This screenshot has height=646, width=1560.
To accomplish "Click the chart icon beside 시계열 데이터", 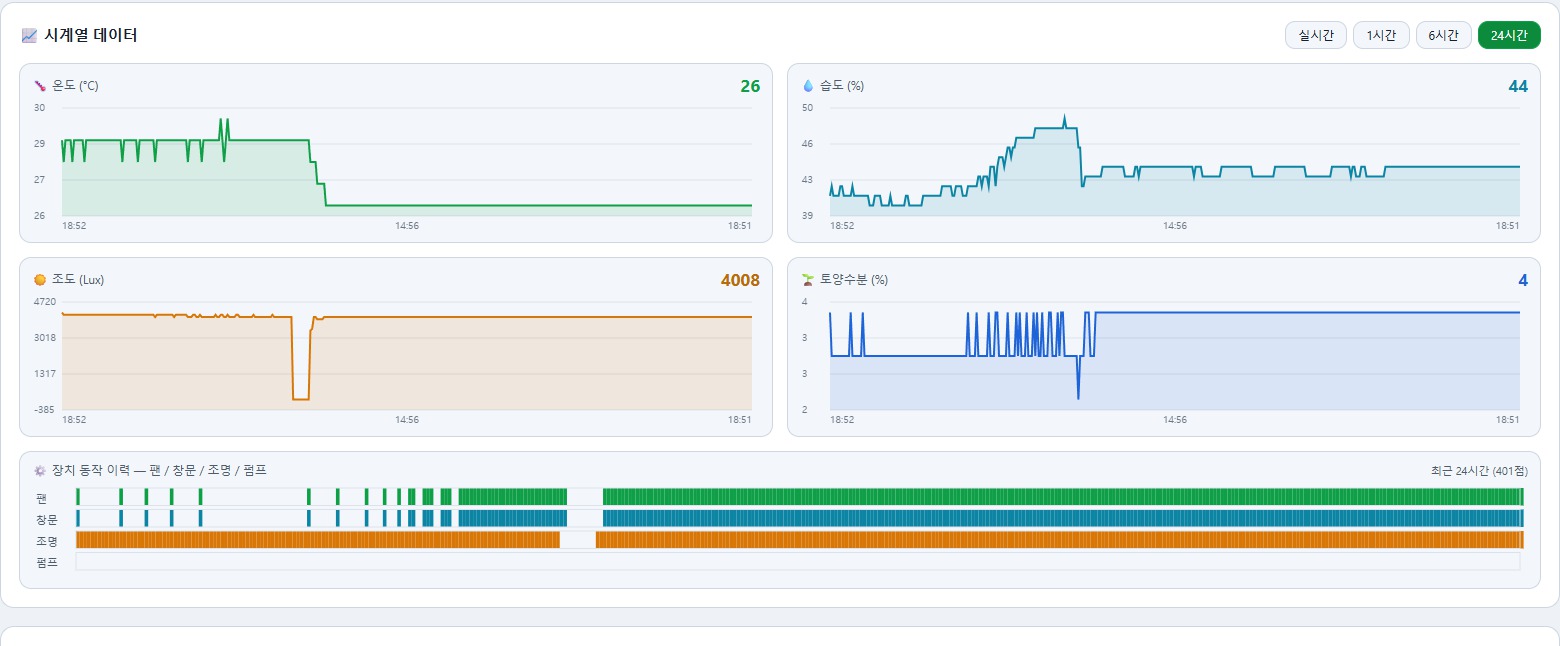I will point(28,36).
